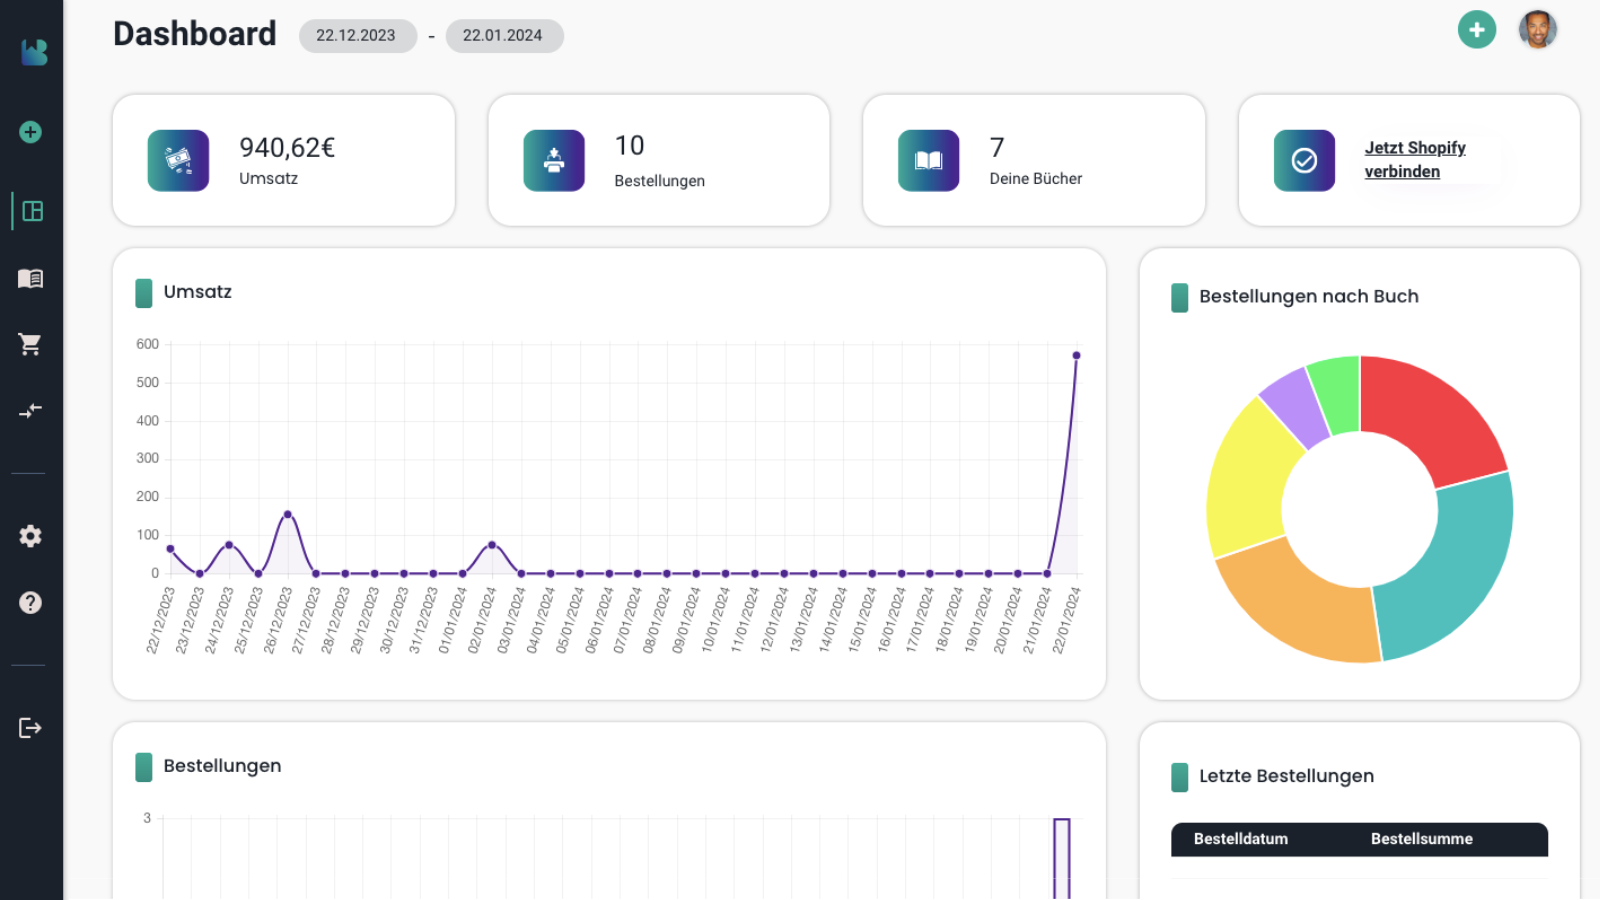The image size is (1600, 900).
Task: Click the bar in Bestellungen chart
Action: tap(1062, 858)
